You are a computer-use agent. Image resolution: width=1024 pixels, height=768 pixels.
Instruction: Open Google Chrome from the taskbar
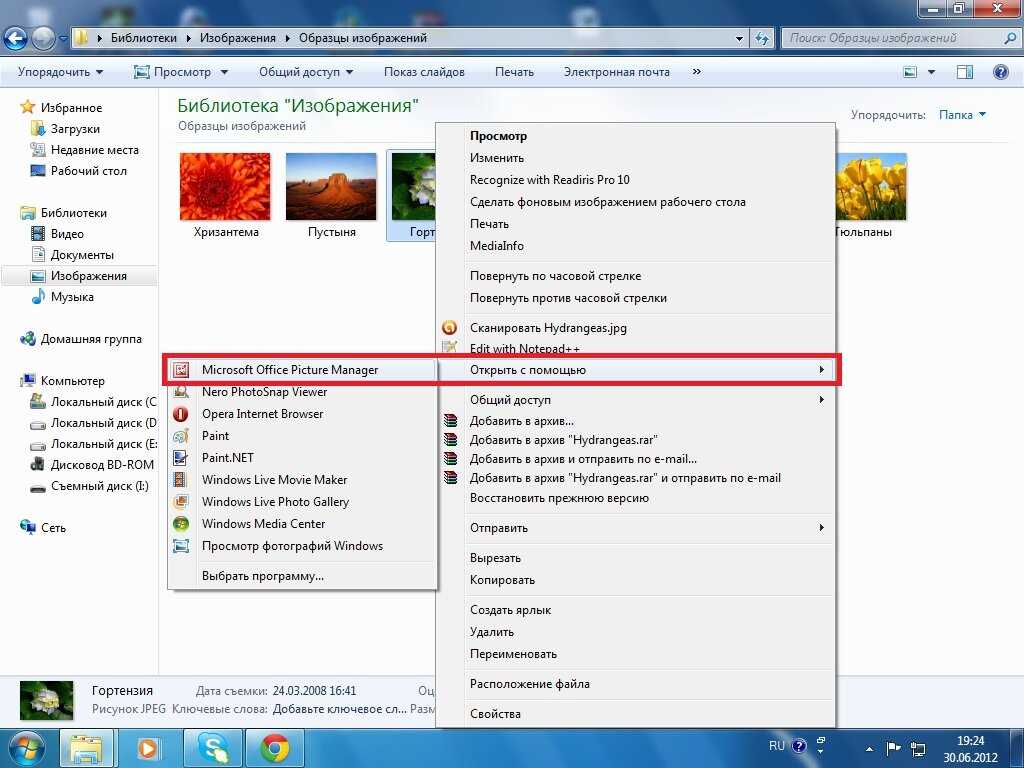click(x=275, y=748)
